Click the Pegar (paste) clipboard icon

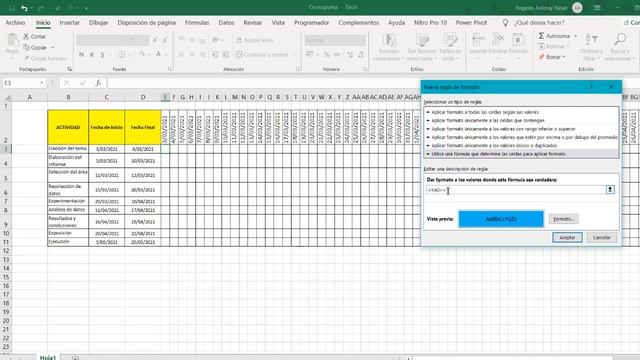point(12,41)
